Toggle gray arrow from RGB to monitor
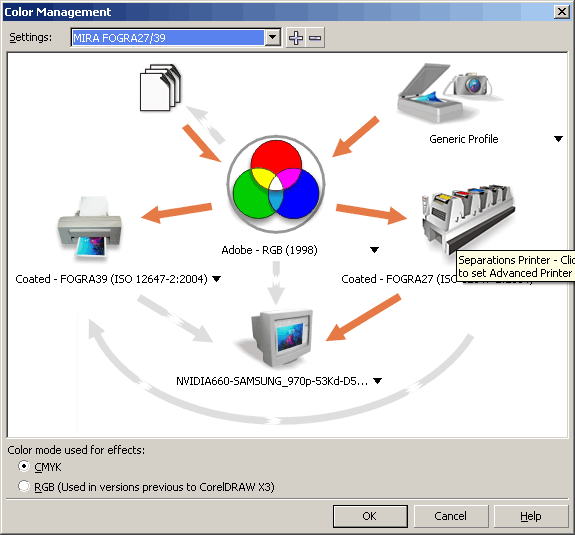 pos(276,282)
